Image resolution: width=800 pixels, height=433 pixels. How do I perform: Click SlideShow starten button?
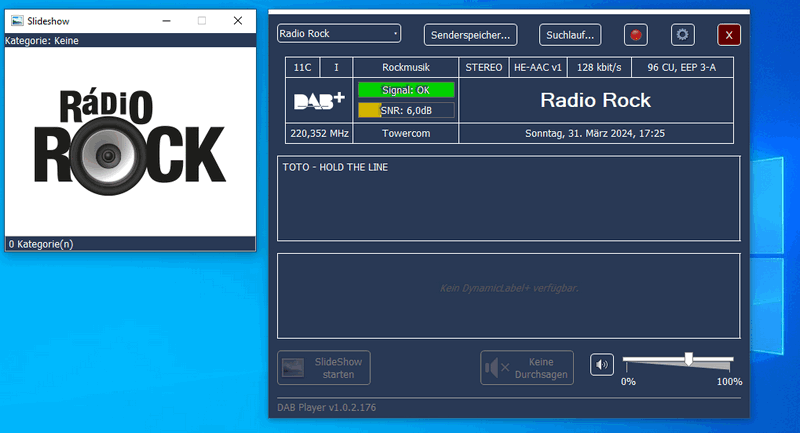[x=324, y=368]
